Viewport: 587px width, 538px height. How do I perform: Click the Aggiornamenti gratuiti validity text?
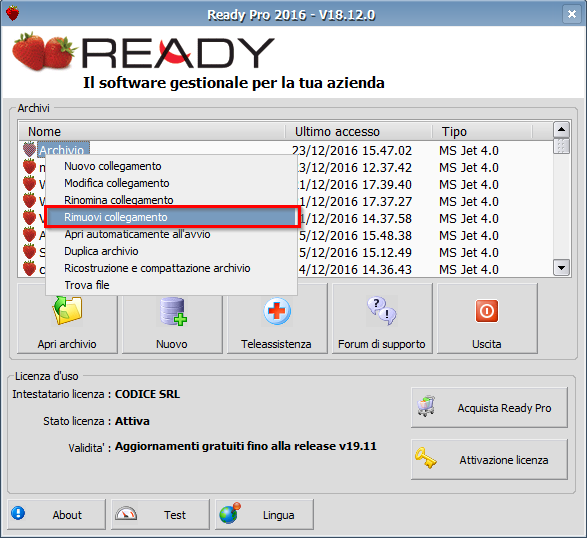click(246, 446)
